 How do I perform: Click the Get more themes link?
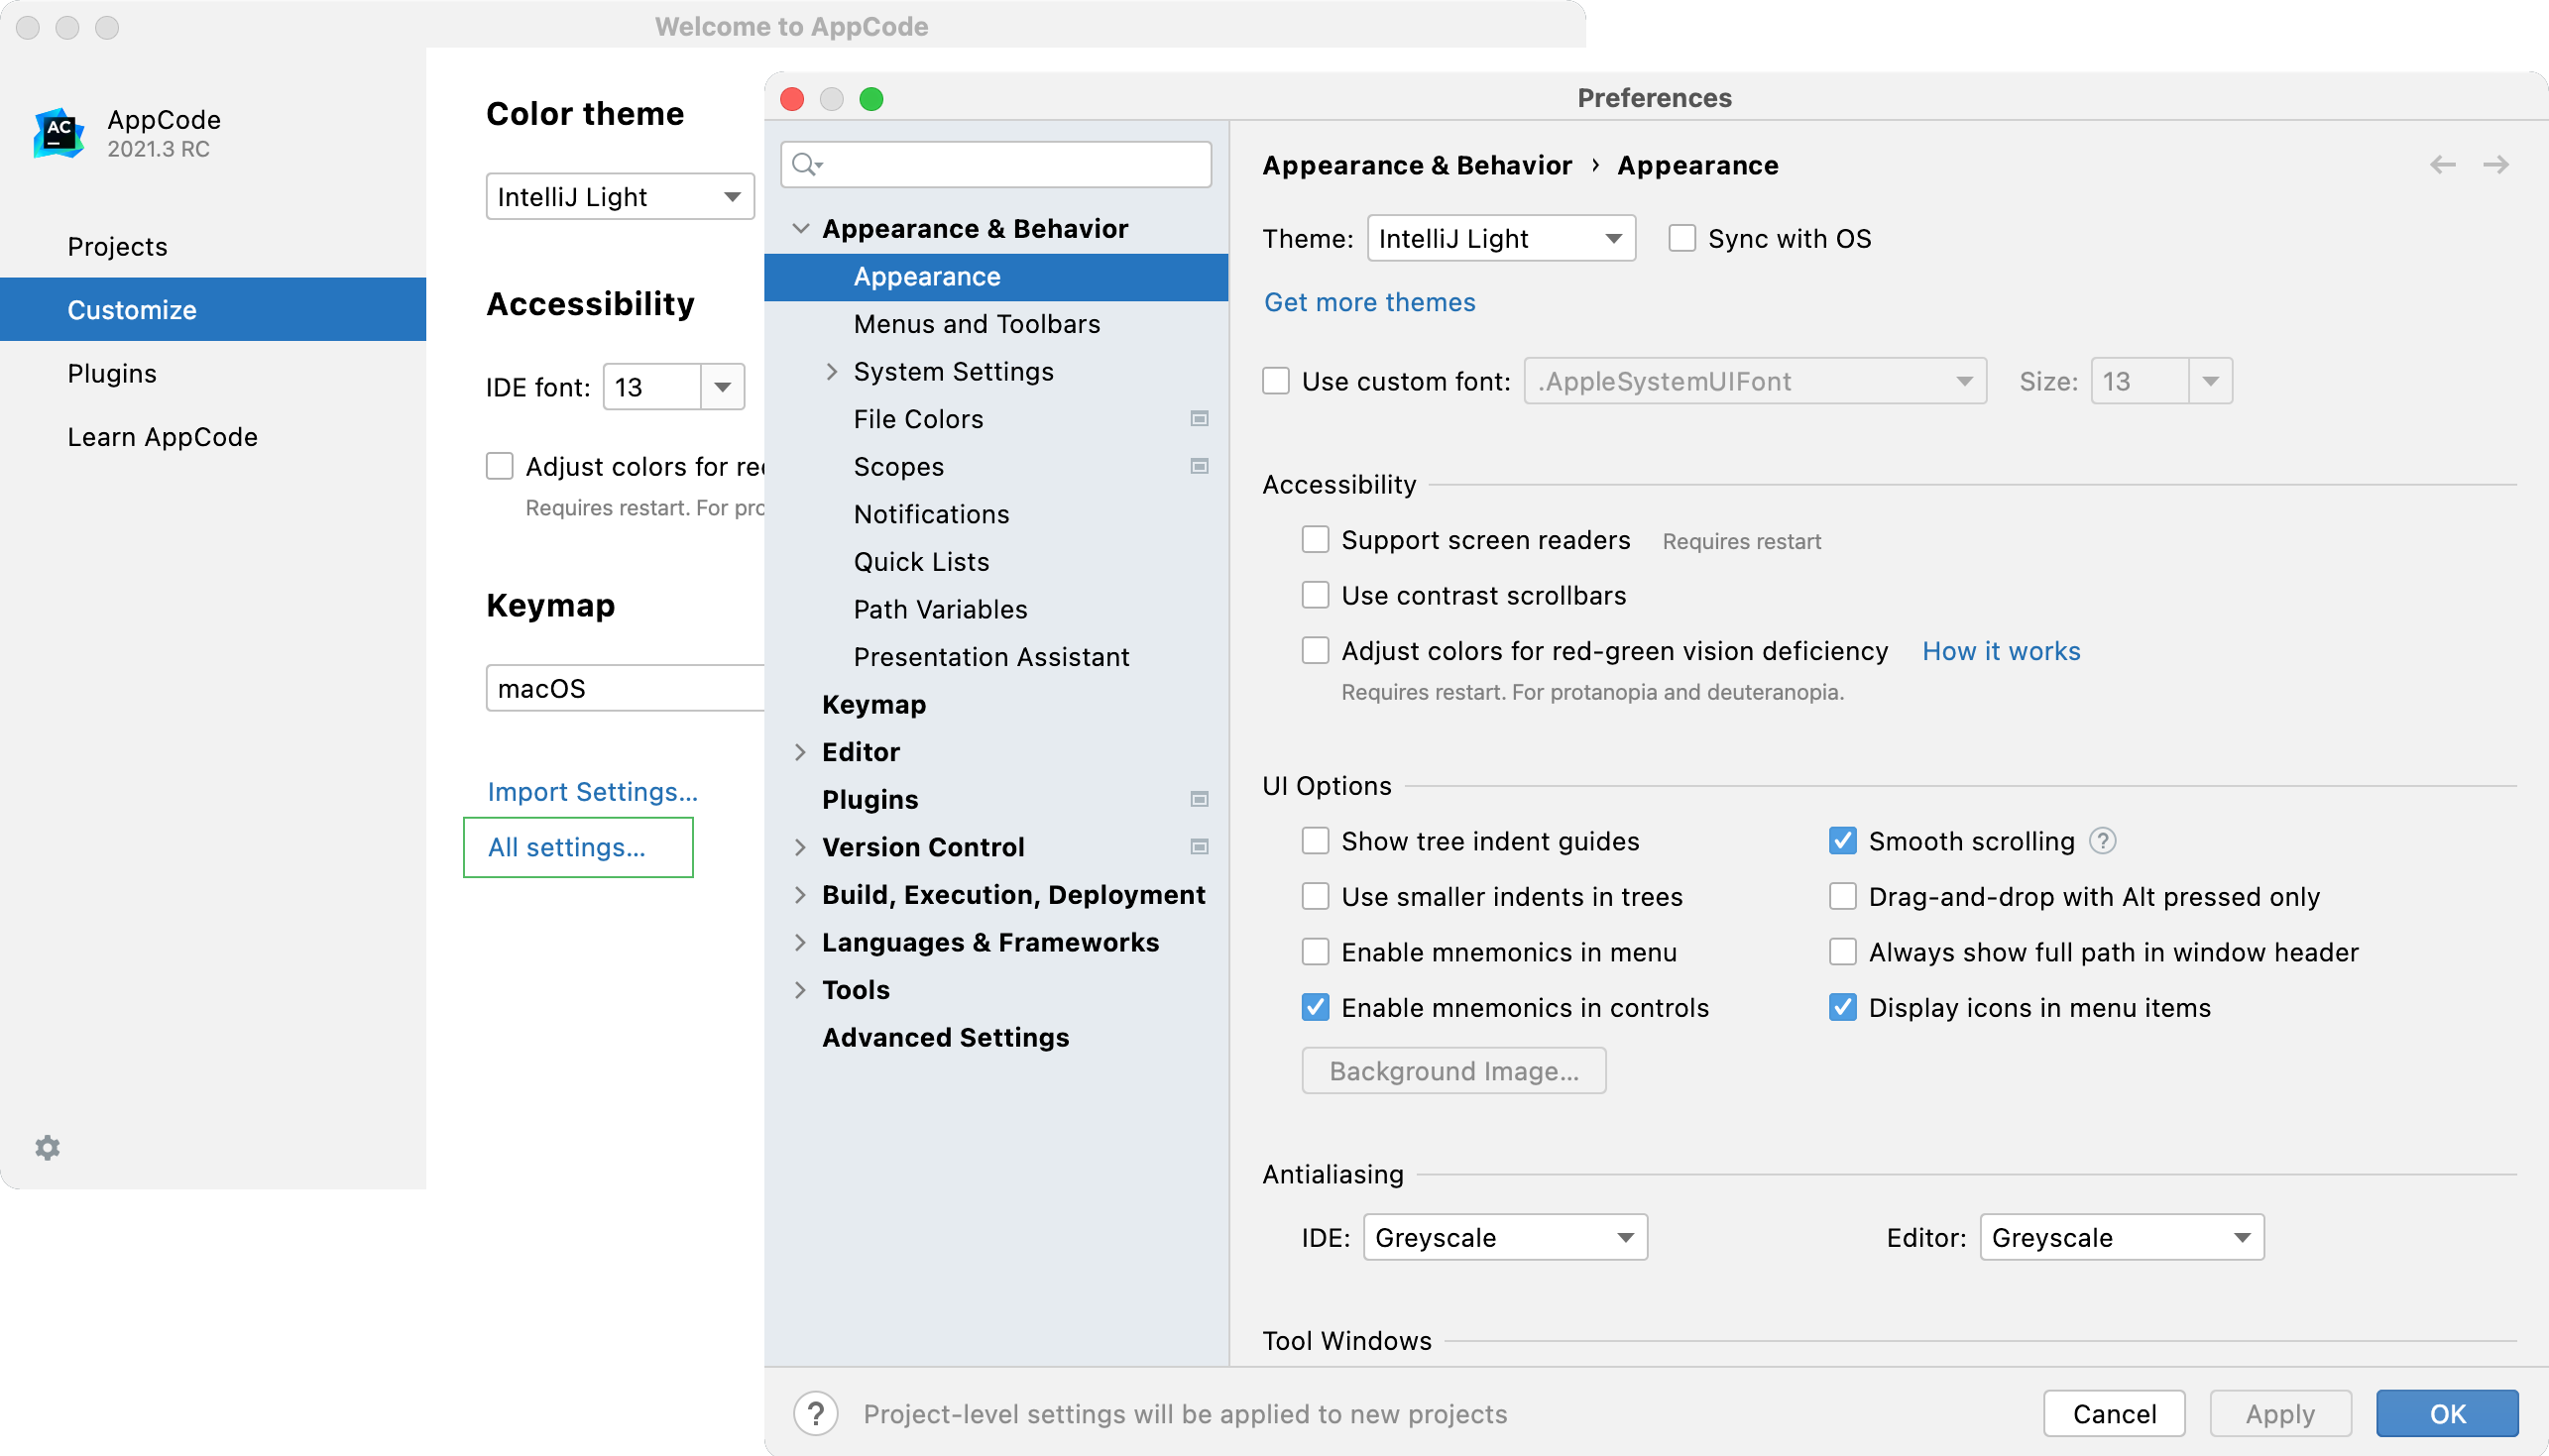1369,302
